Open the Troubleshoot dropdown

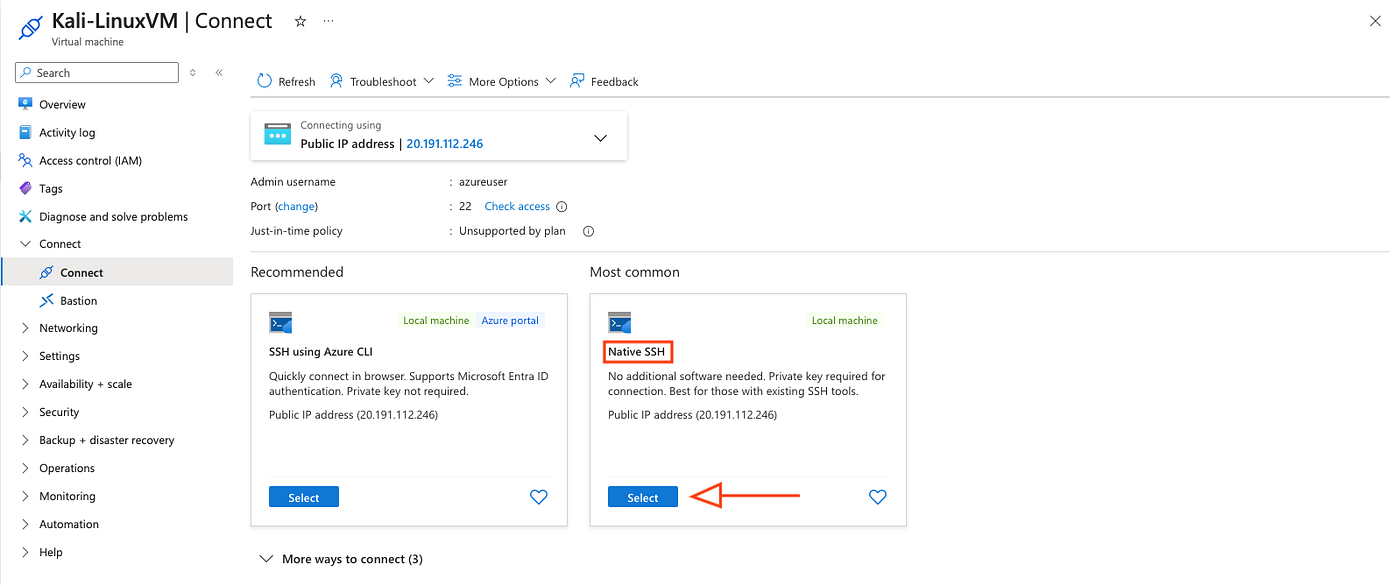(382, 81)
